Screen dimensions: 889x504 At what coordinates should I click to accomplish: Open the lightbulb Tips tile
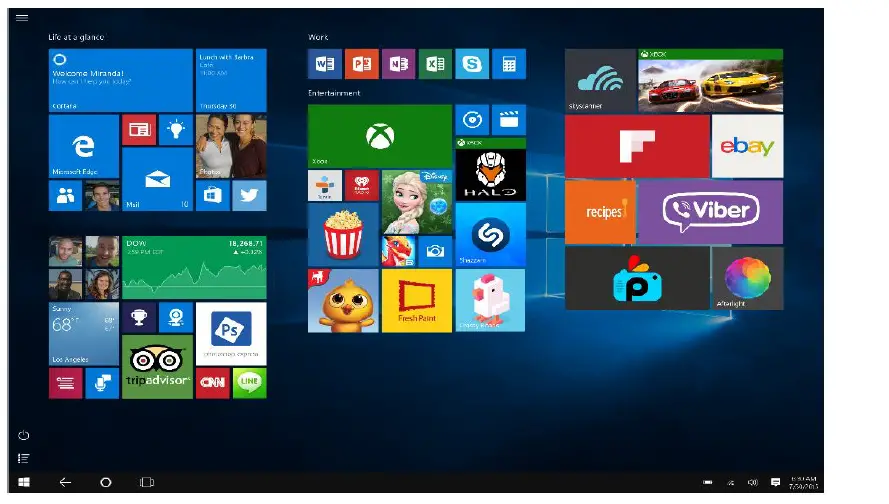tap(176, 130)
